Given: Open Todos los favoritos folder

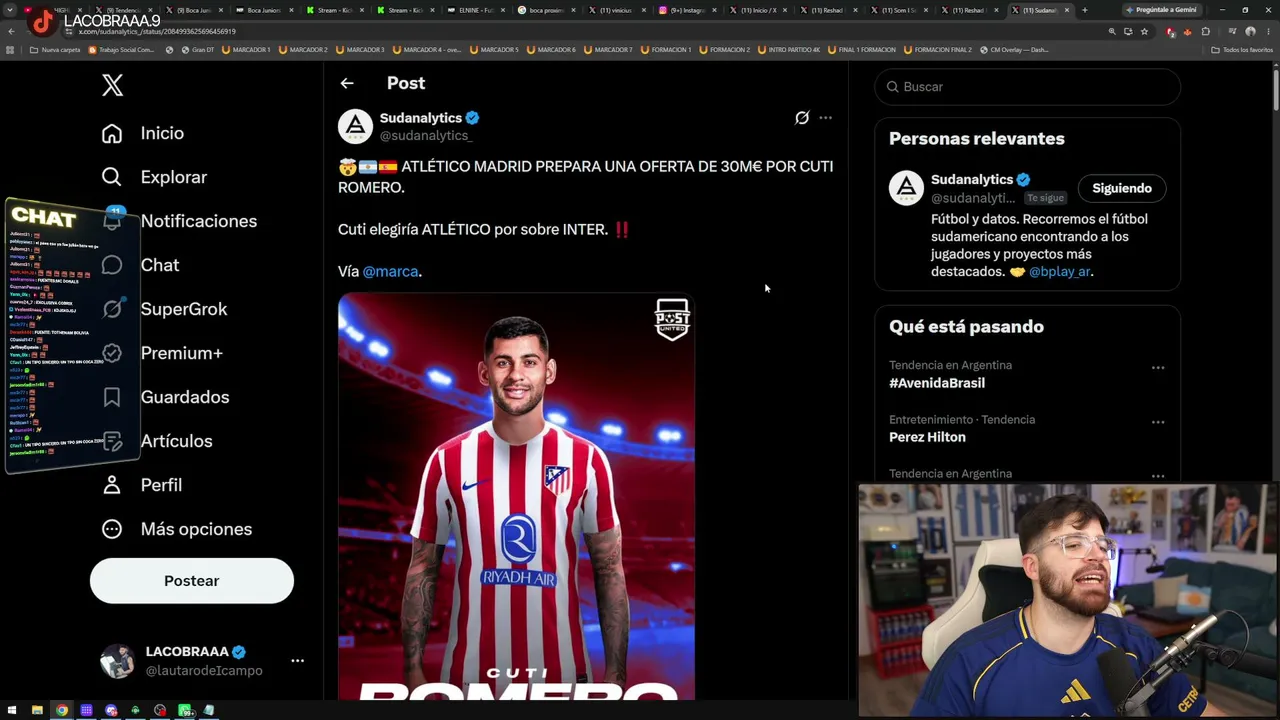Looking at the screenshot, I should pyautogui.click(x=1242, y=49).
